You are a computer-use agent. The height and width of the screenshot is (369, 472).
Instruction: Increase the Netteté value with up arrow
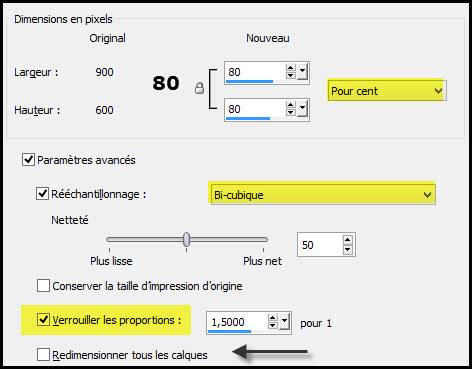coord(348,240)
